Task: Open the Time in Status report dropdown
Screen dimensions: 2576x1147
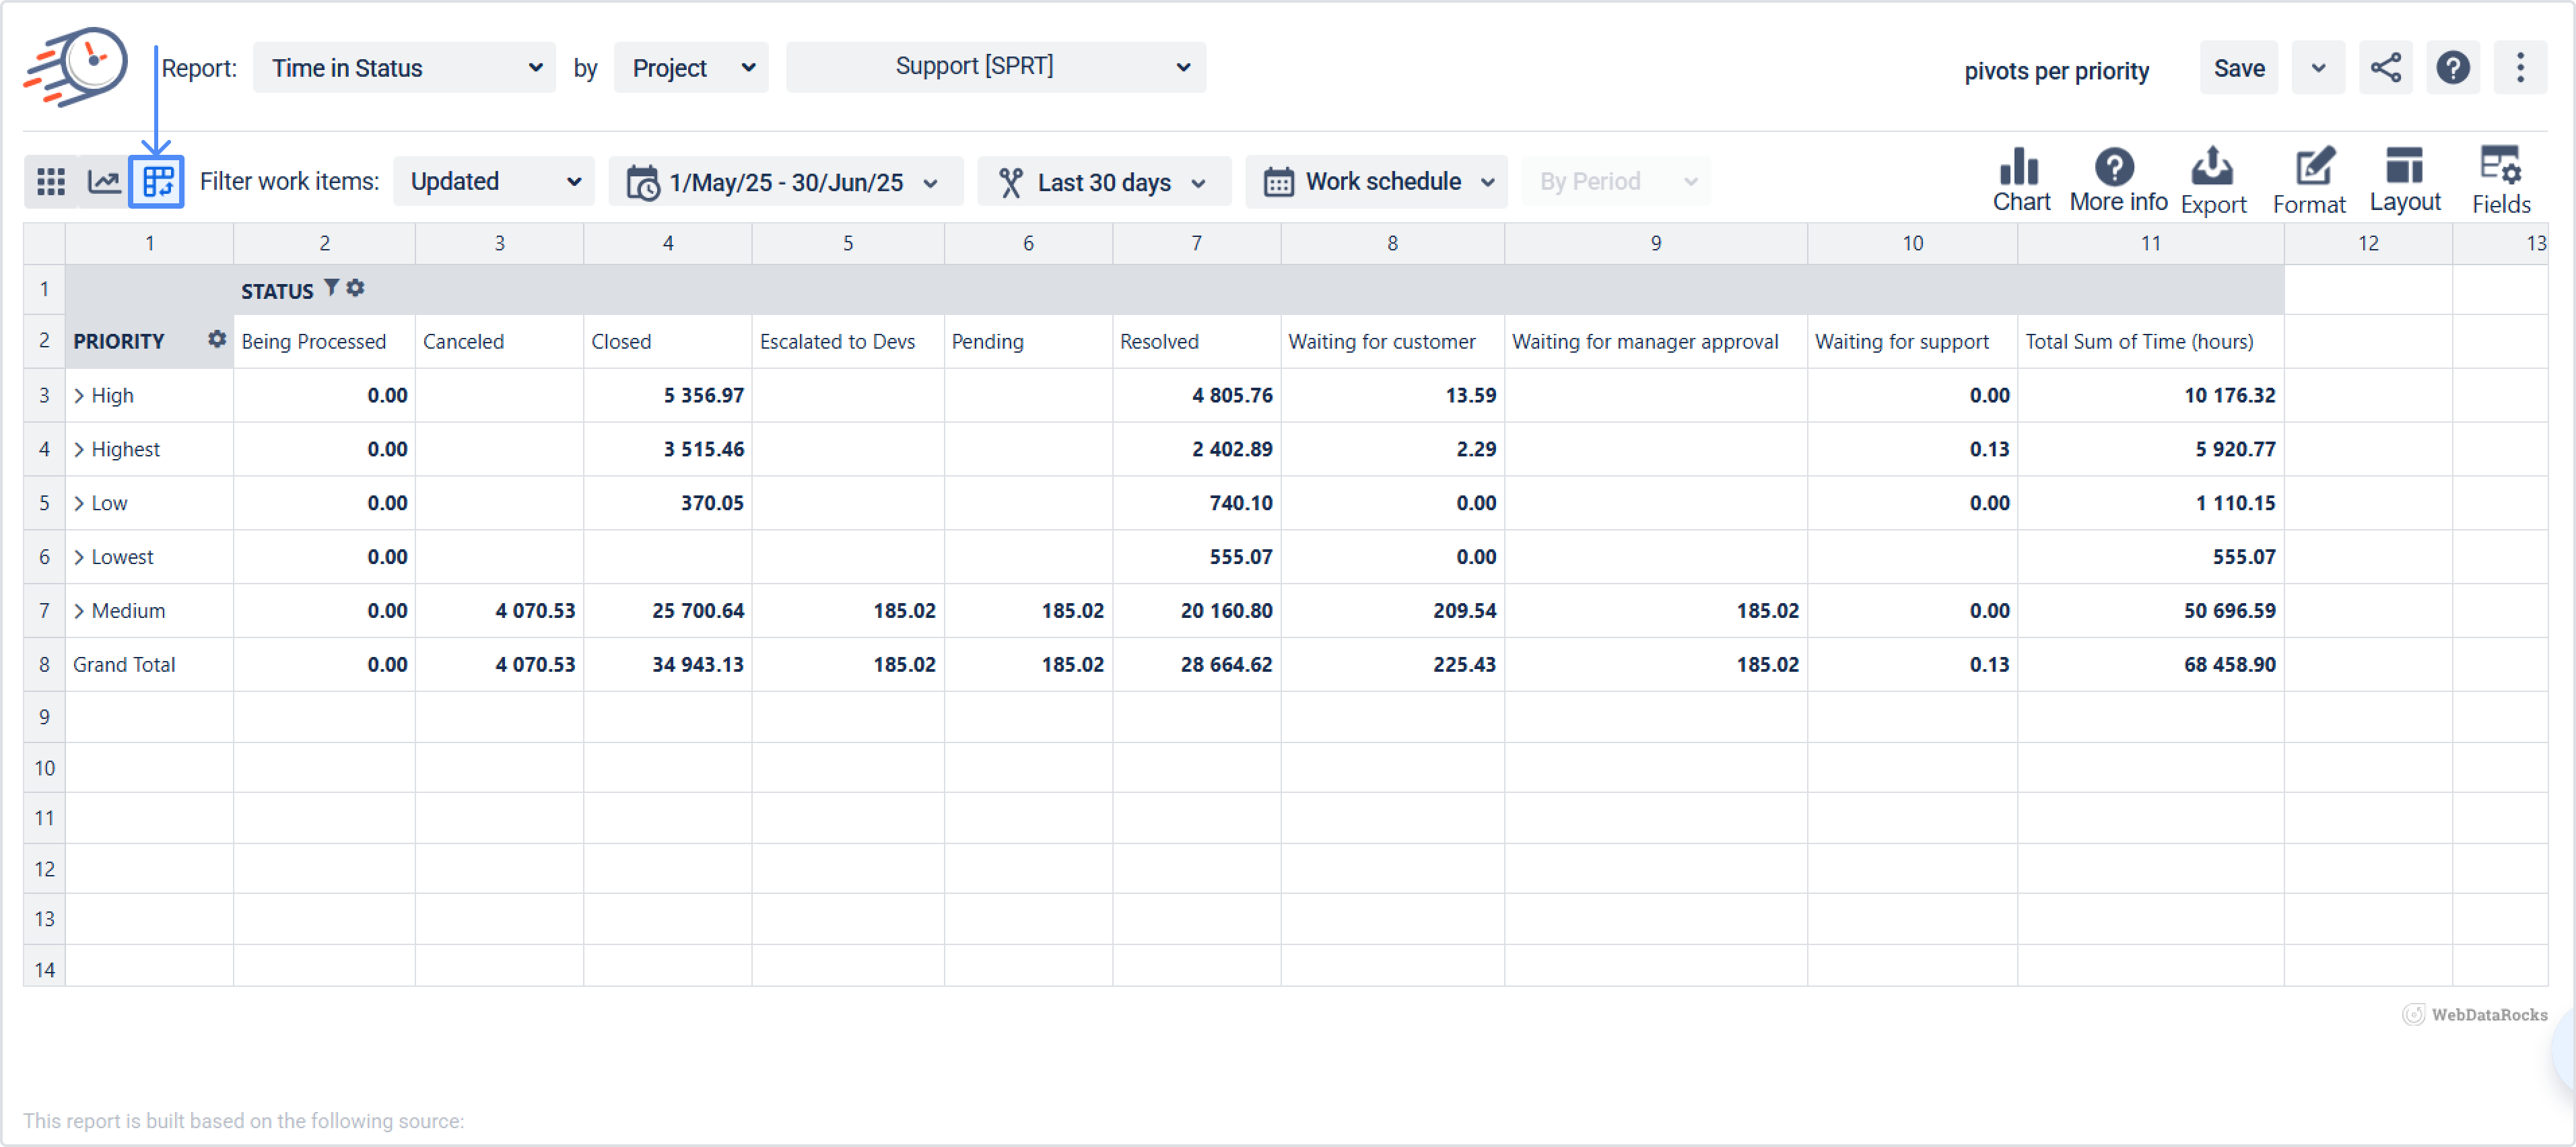Action: click(404, 67)
